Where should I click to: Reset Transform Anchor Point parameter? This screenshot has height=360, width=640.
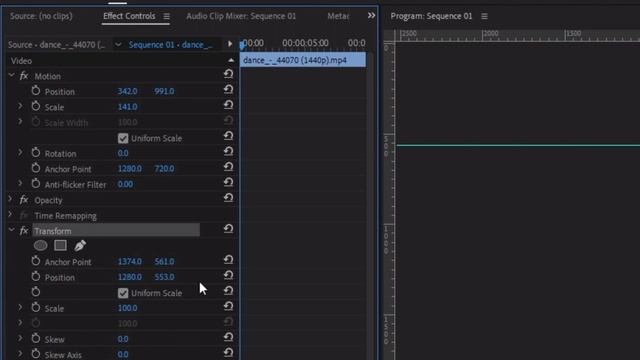229,260
